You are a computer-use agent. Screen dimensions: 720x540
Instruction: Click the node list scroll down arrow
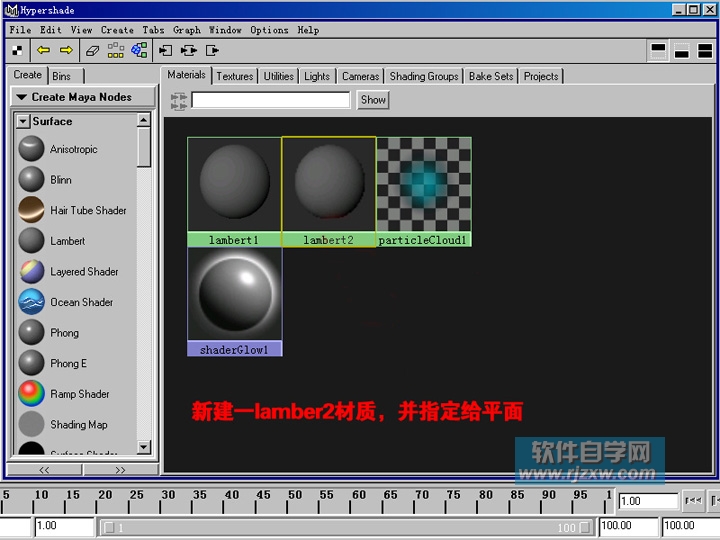click(x=144, y=447)
